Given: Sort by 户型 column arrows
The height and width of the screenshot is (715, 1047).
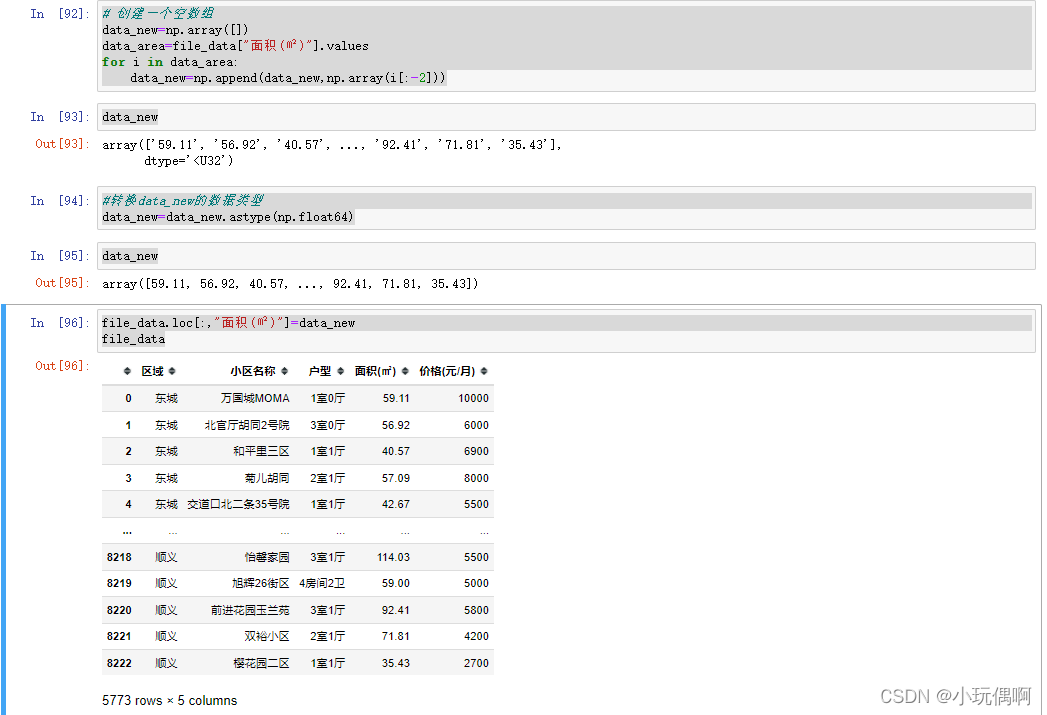Looking at the screenshot, I should click(x=341, y=371).
